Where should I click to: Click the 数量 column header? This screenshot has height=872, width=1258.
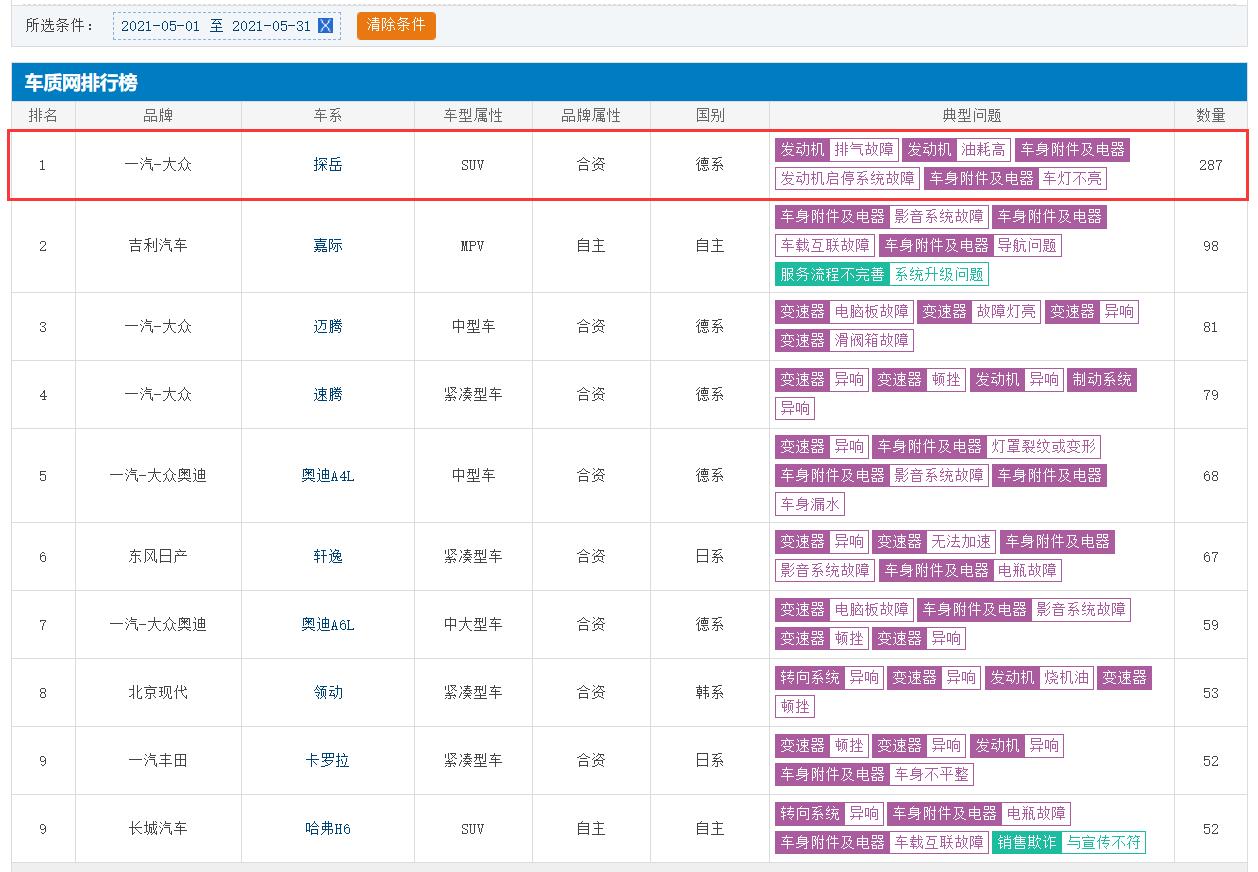pyautogui.click(x=1211, y=116)
